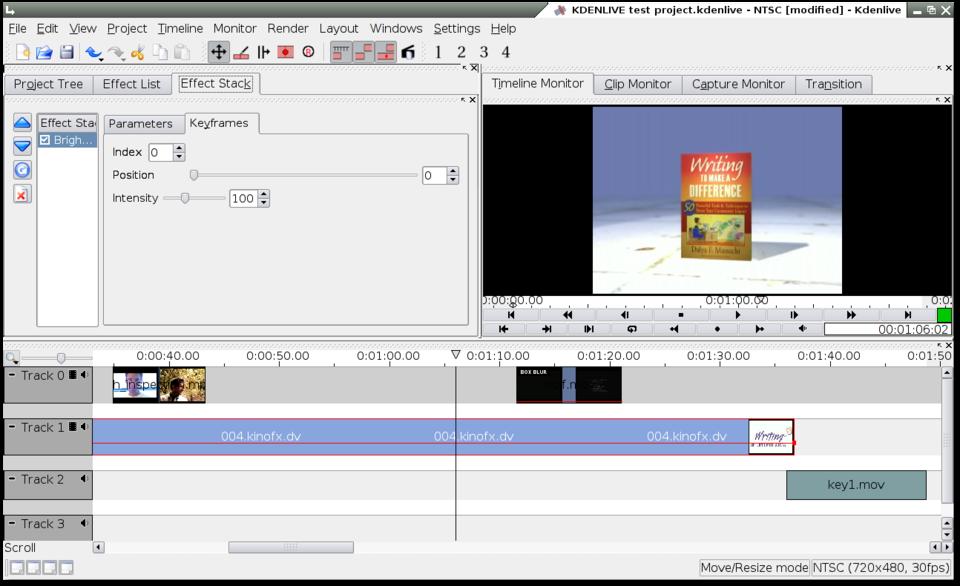Select the Move/Resize tool in toolbar
The width and height of the screenshot is (960, 586).
coord(218,52)
